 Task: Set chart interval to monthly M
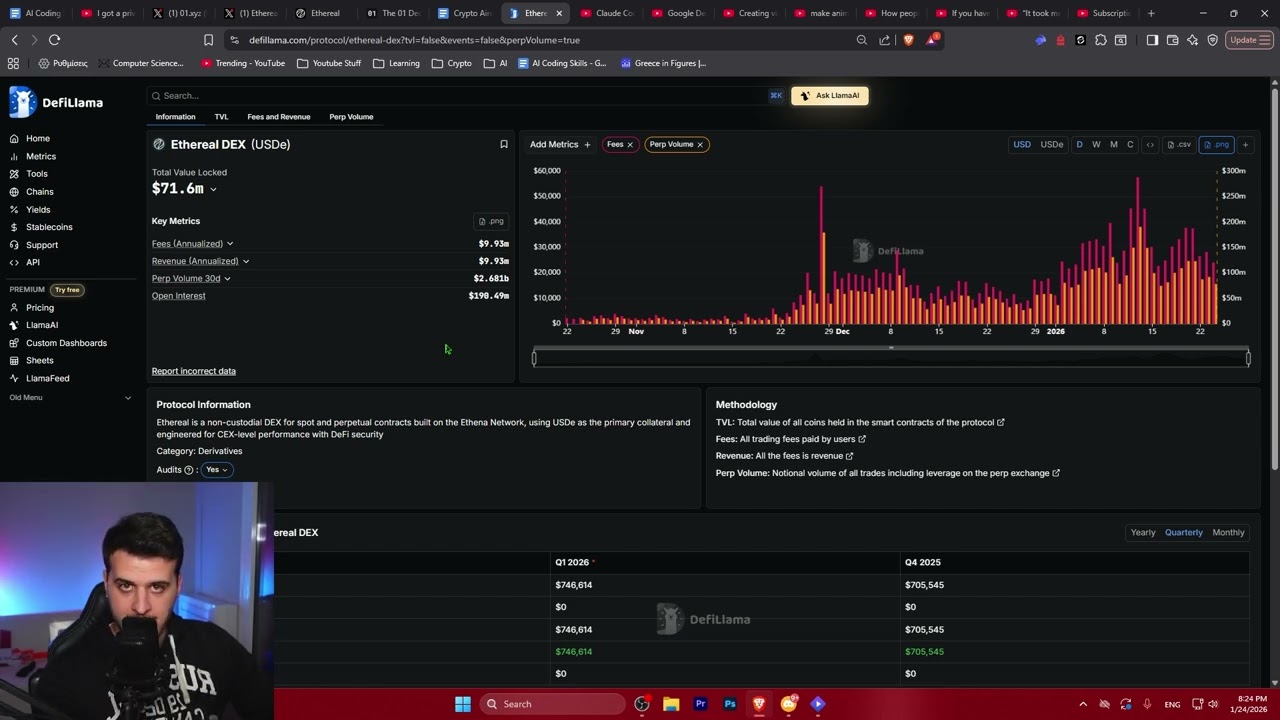point(1113,144)
